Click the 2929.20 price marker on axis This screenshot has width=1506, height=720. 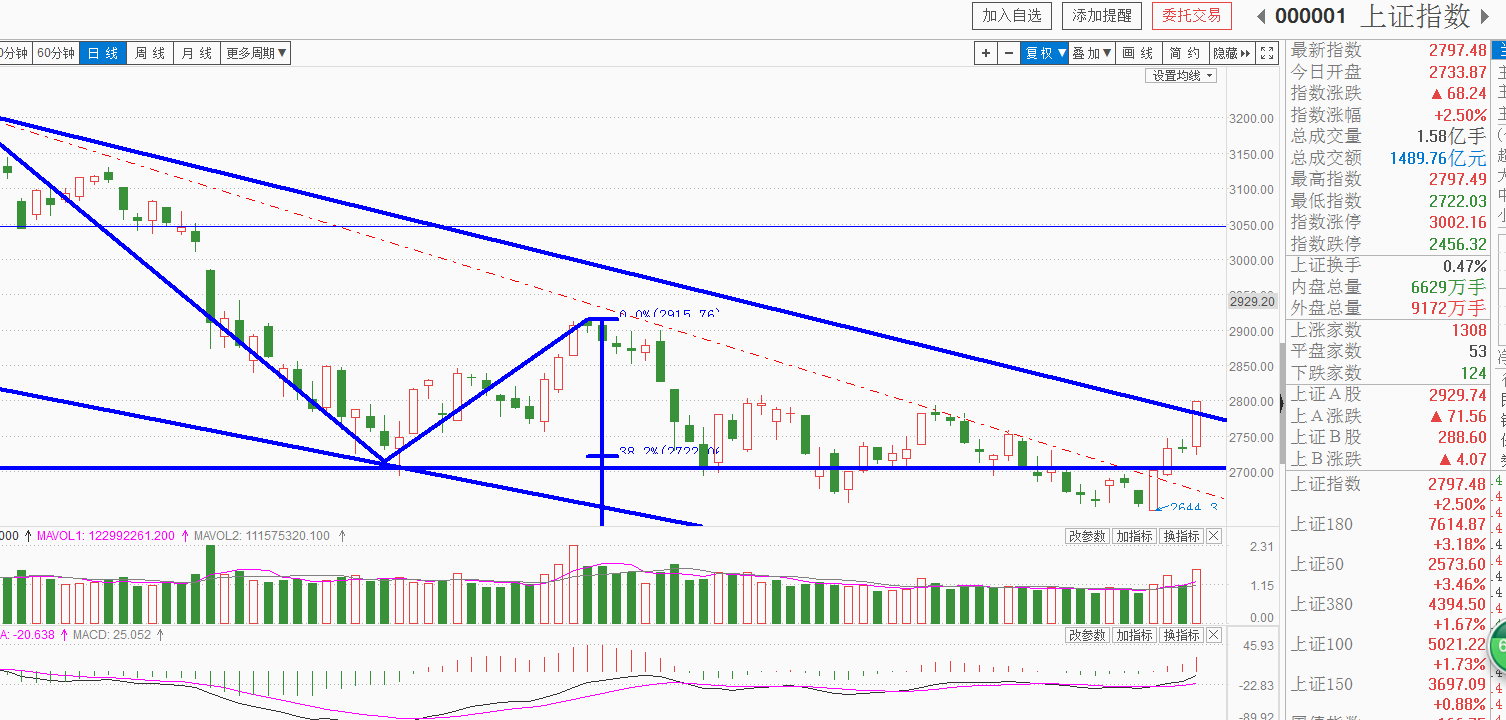1254,300
